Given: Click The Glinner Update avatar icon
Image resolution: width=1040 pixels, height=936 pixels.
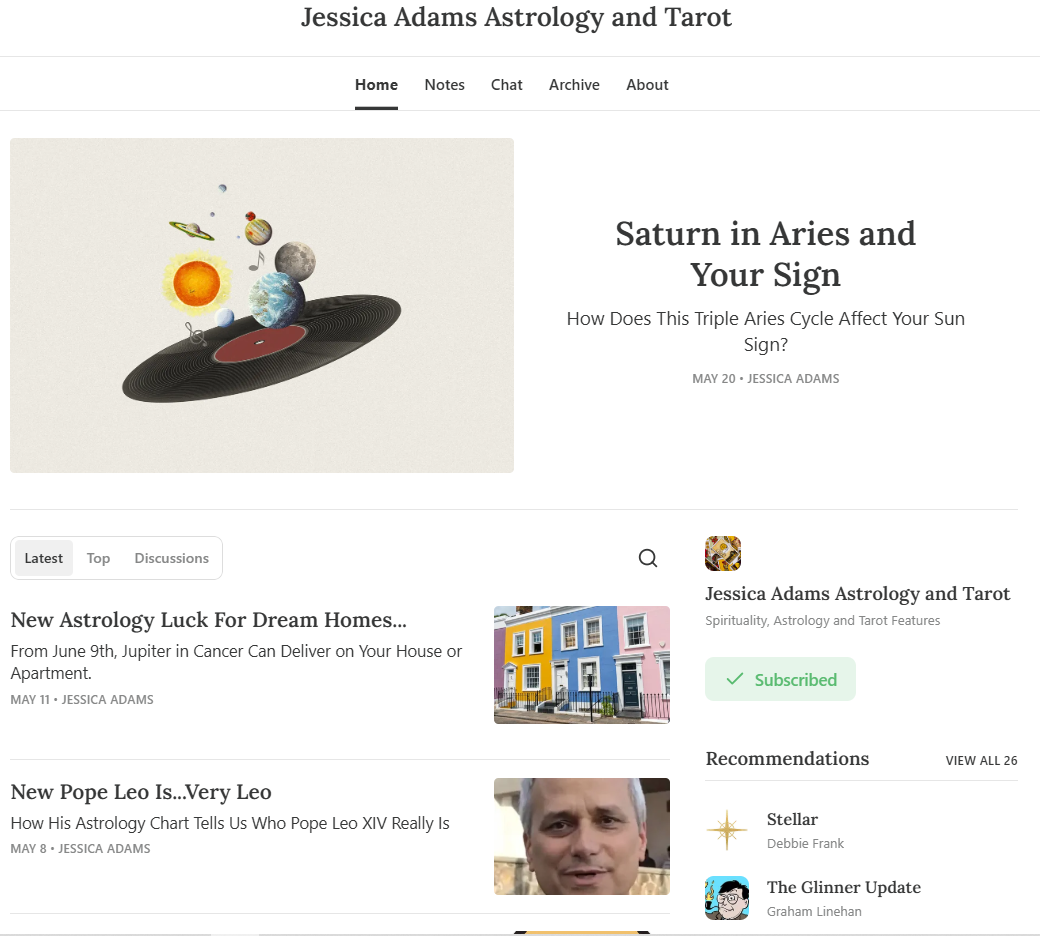Looking at the screenshot, I should (727, 898).
